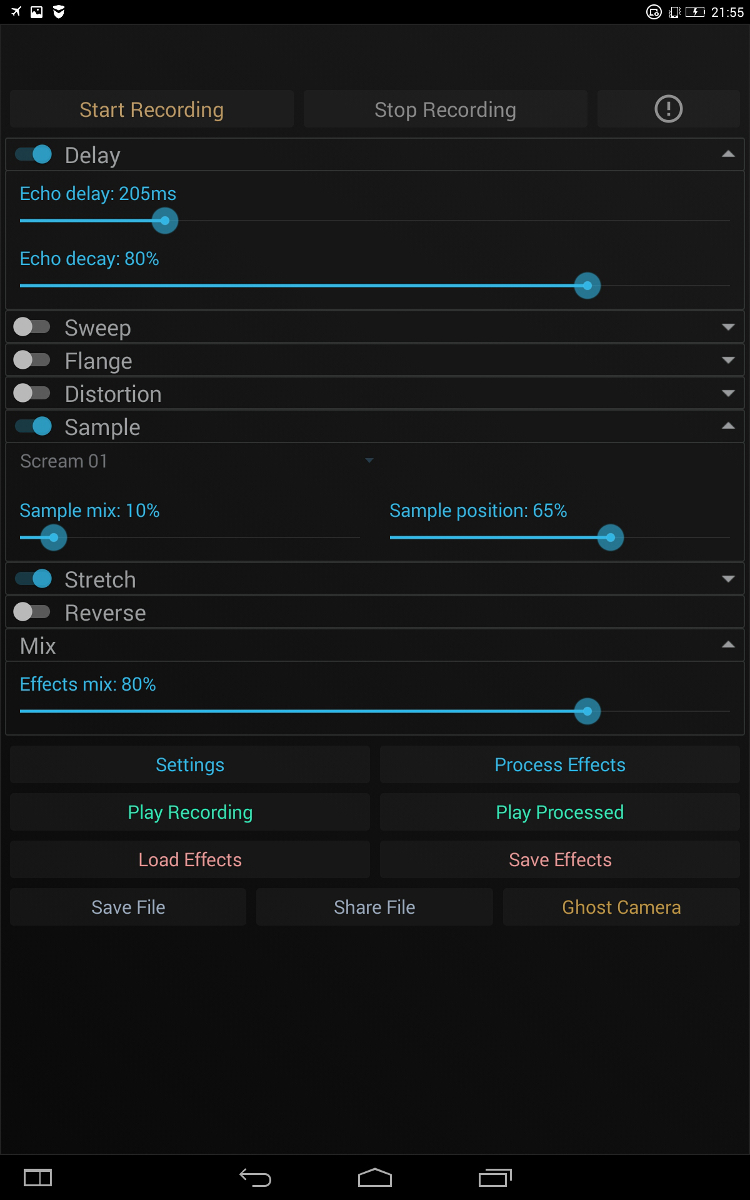750x1200 pixels.
Task: Tap the Process Effects button
Action: click(560, 765)
